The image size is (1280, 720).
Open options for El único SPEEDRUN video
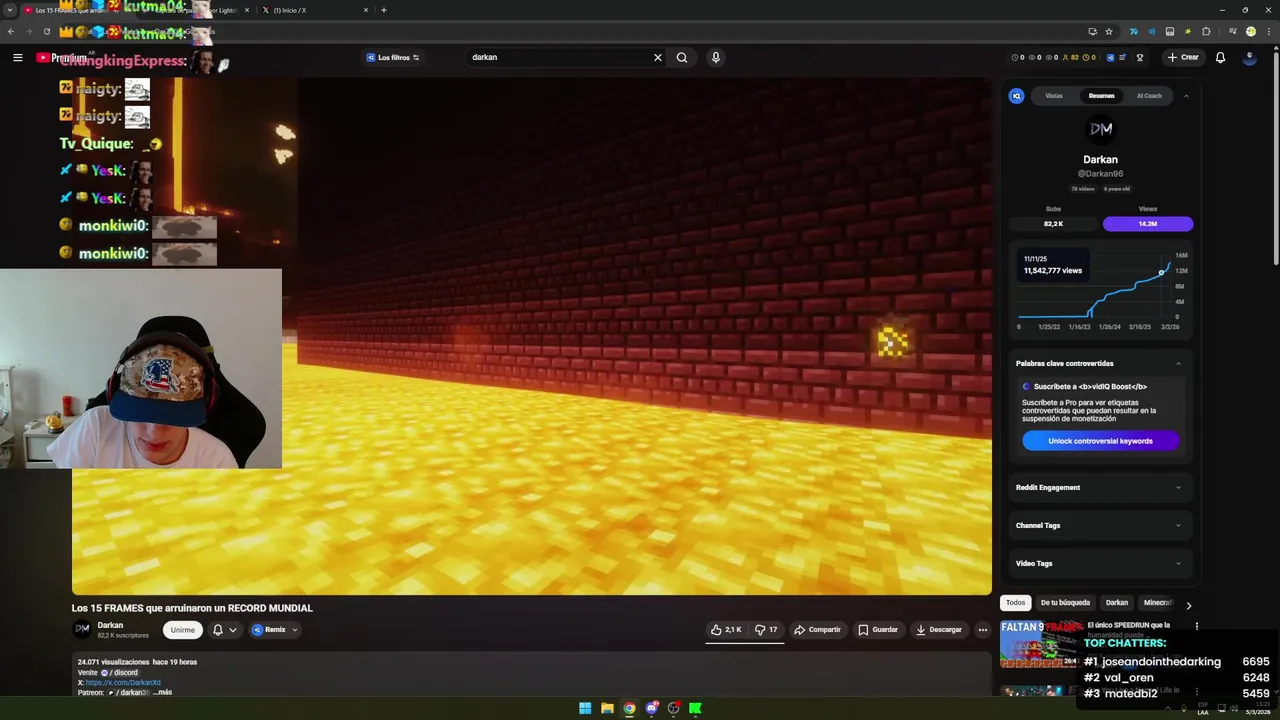click(x=1196, y=626)
